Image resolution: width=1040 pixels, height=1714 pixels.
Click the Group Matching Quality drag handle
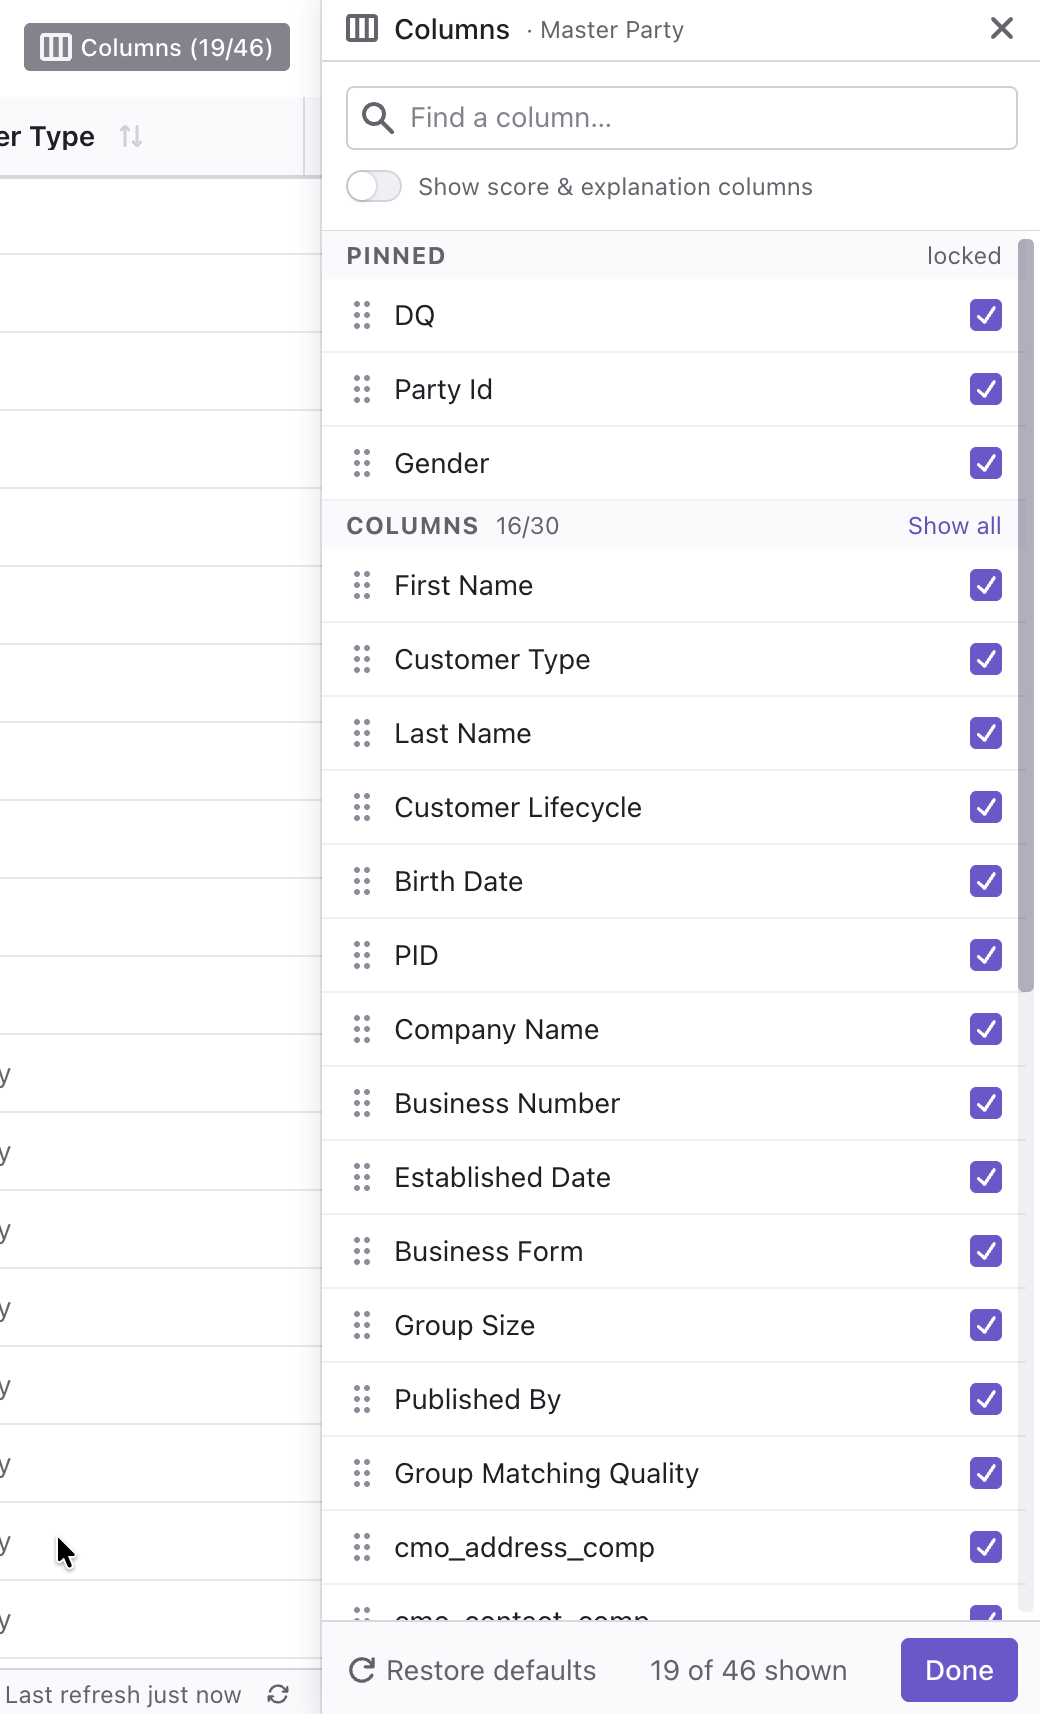coord(362,1473)
